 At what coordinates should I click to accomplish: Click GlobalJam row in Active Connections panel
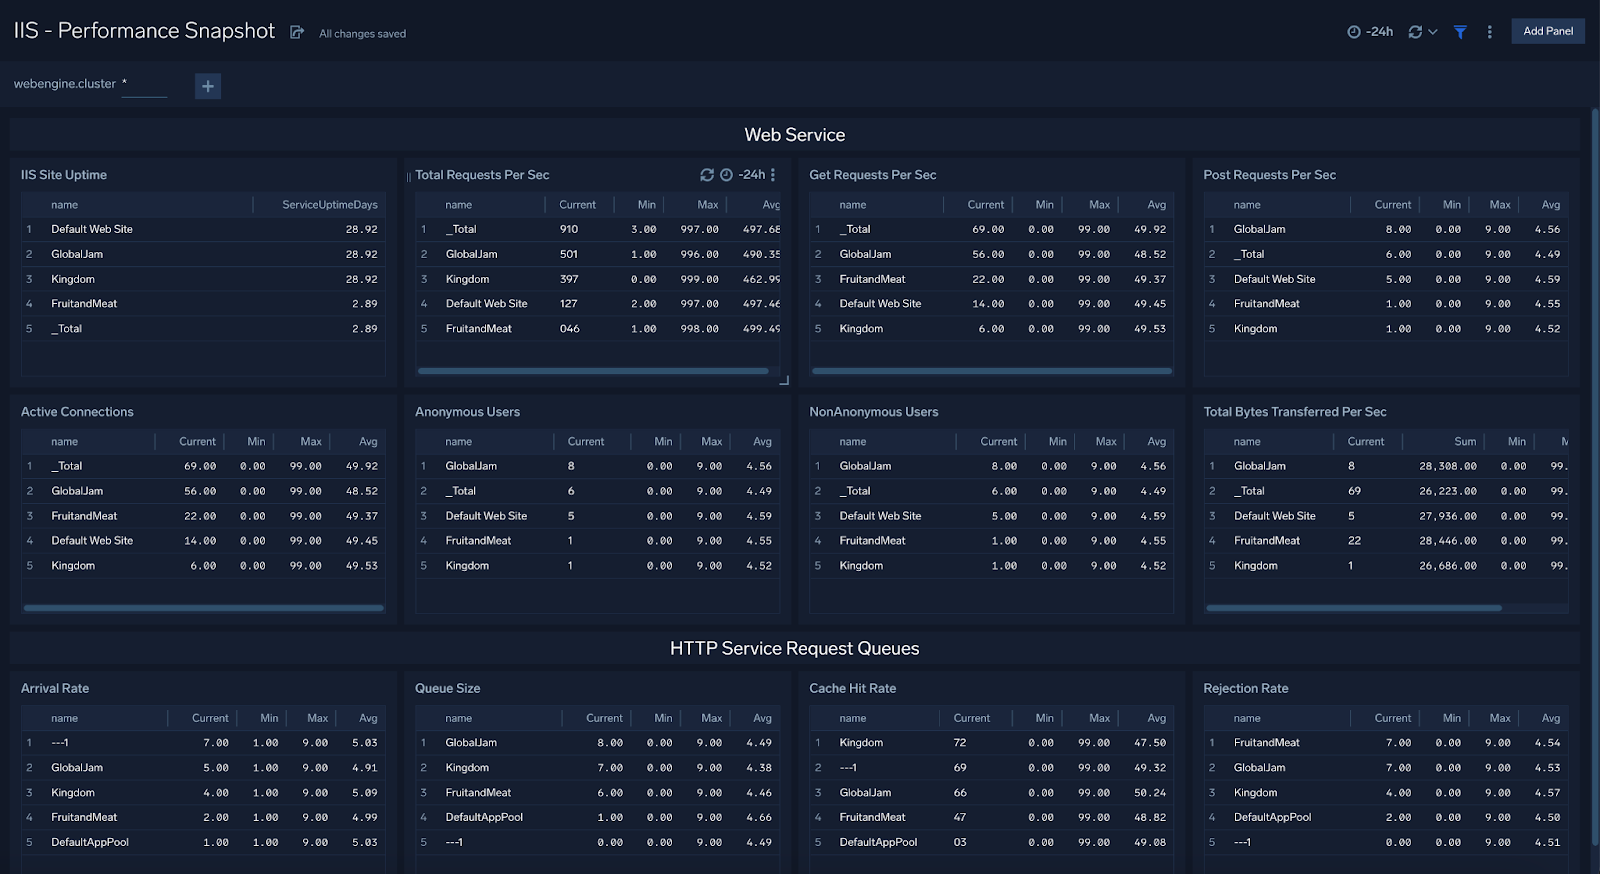pyautogui.click(x=203, y=491)
